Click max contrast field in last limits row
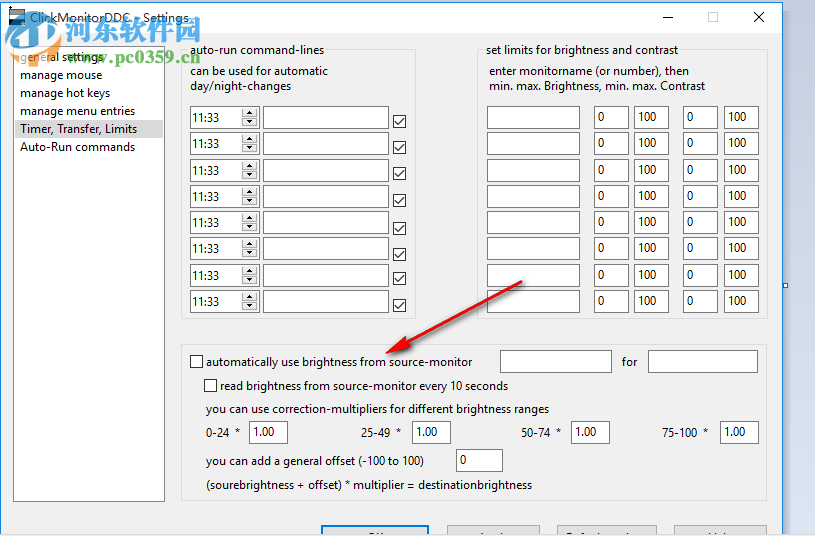The image size is (815, 536). (x=741, y=302)
